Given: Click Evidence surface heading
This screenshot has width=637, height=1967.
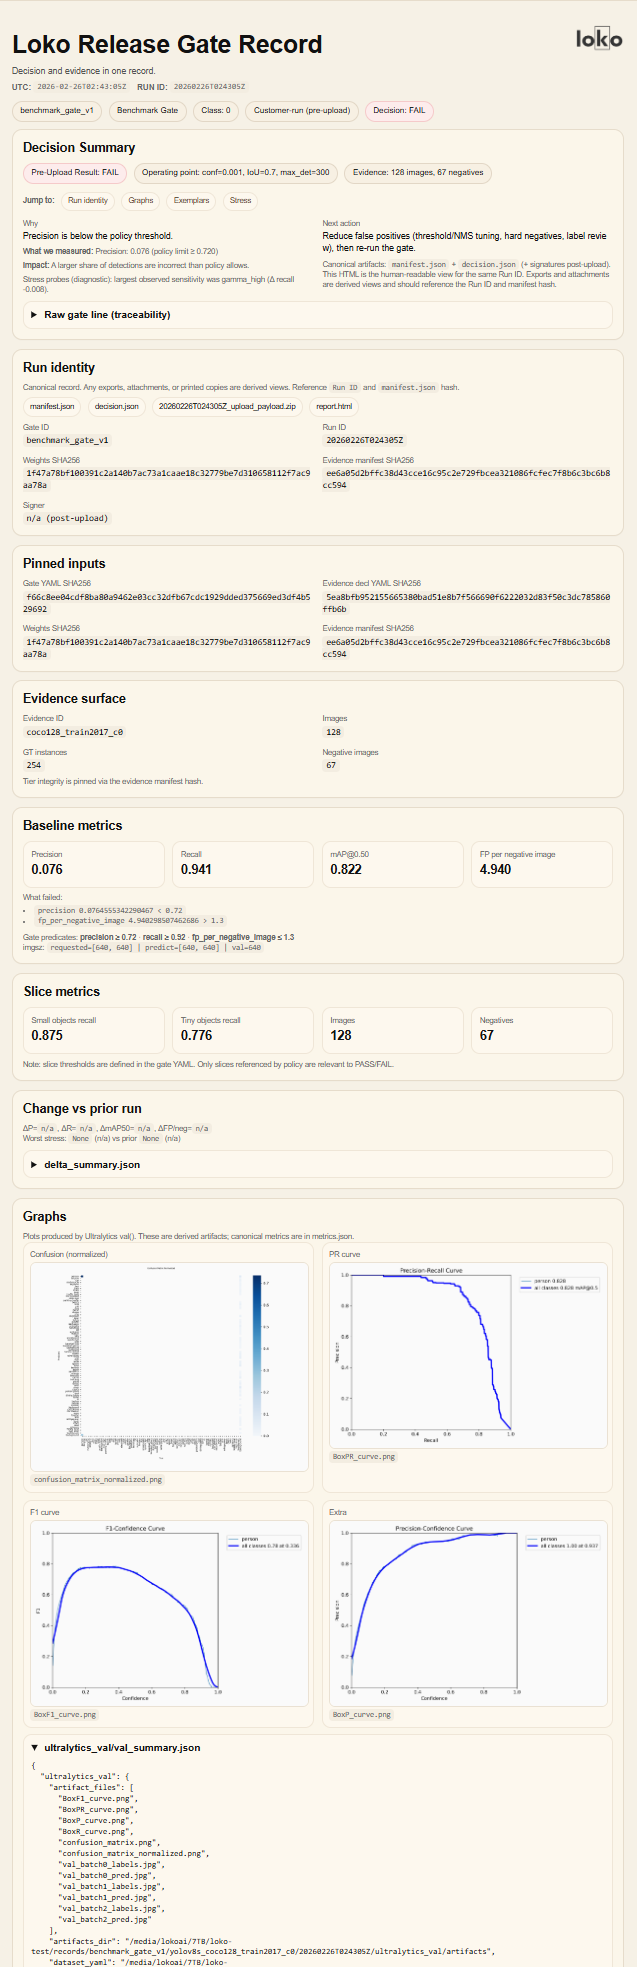Looking at the screenshot, I should (74, 698).
